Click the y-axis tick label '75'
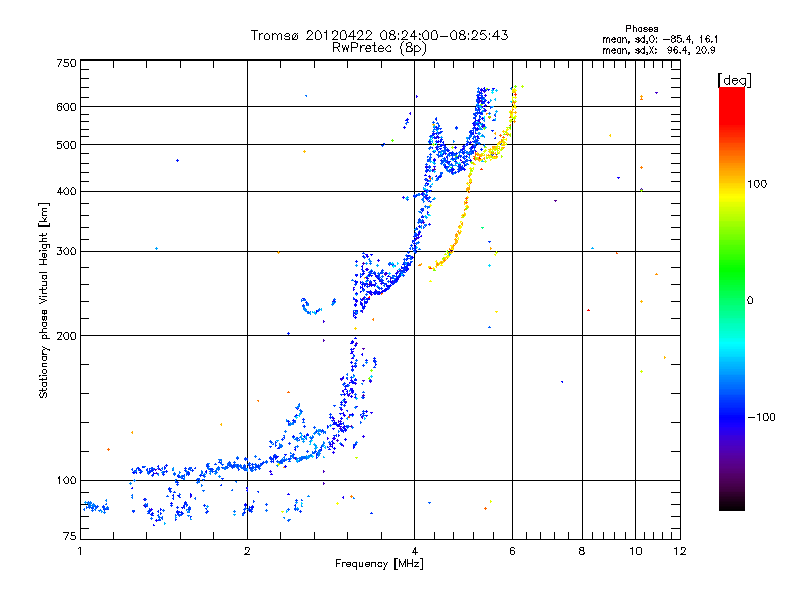 70,536
